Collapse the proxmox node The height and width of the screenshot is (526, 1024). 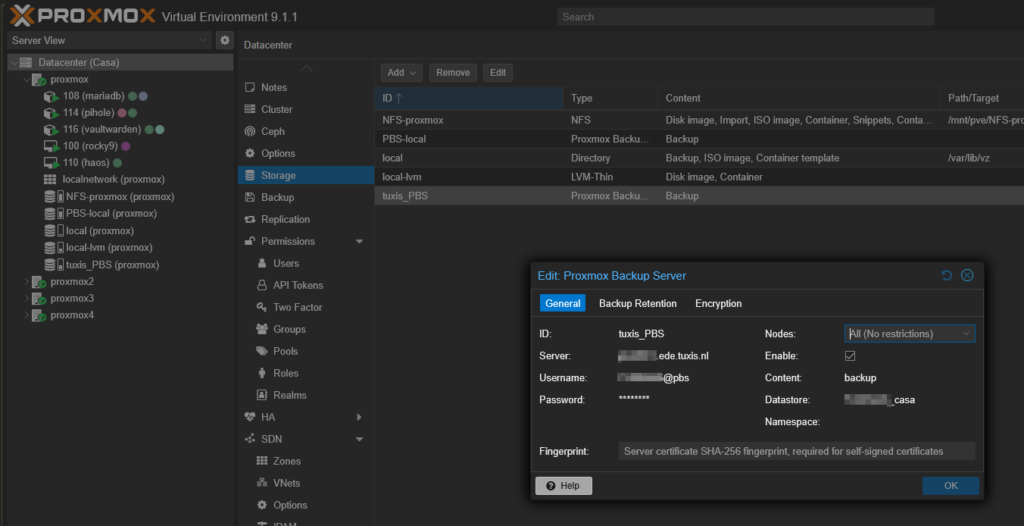coord(27,80)
